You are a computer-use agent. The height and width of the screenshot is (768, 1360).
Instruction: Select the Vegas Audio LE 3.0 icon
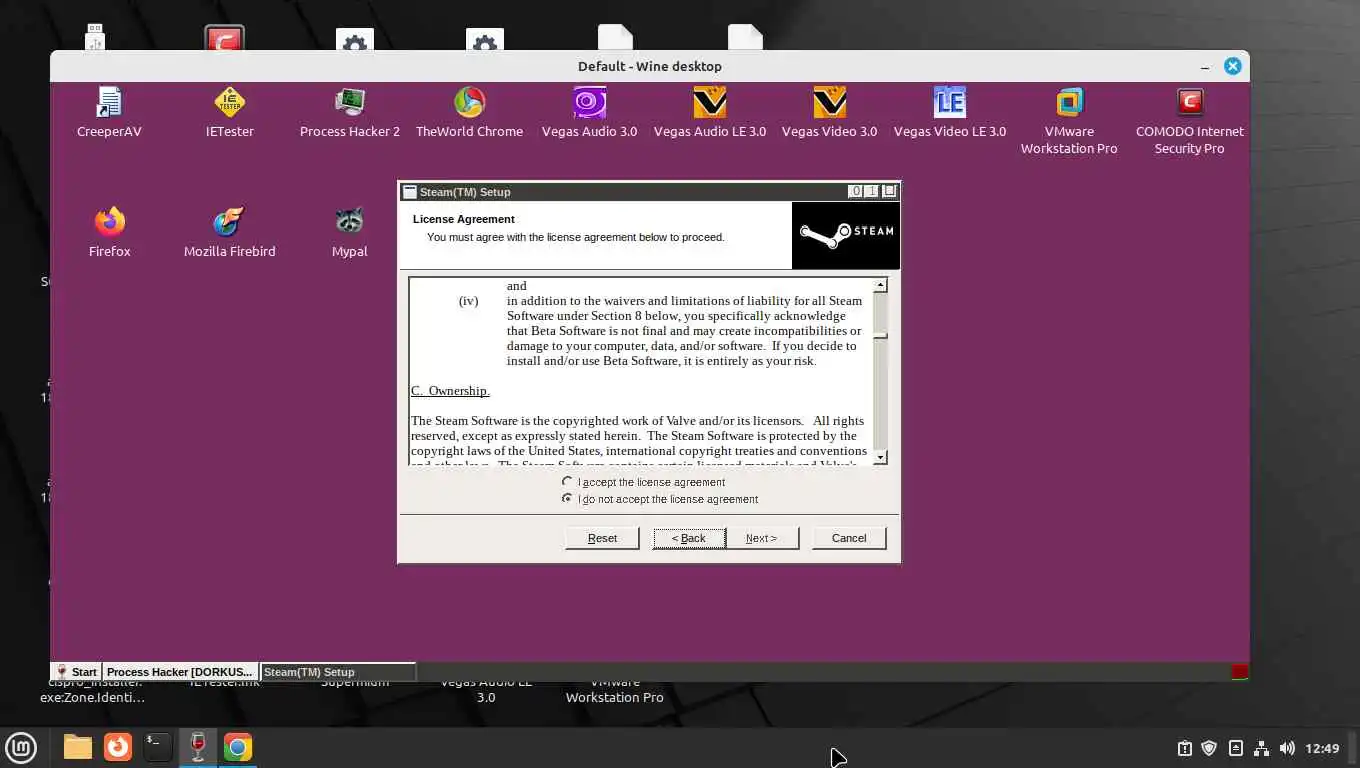709,111
